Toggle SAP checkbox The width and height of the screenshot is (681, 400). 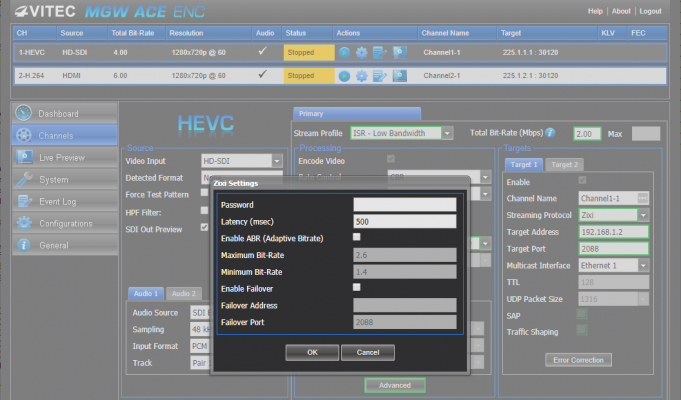[x=582, y=314]
